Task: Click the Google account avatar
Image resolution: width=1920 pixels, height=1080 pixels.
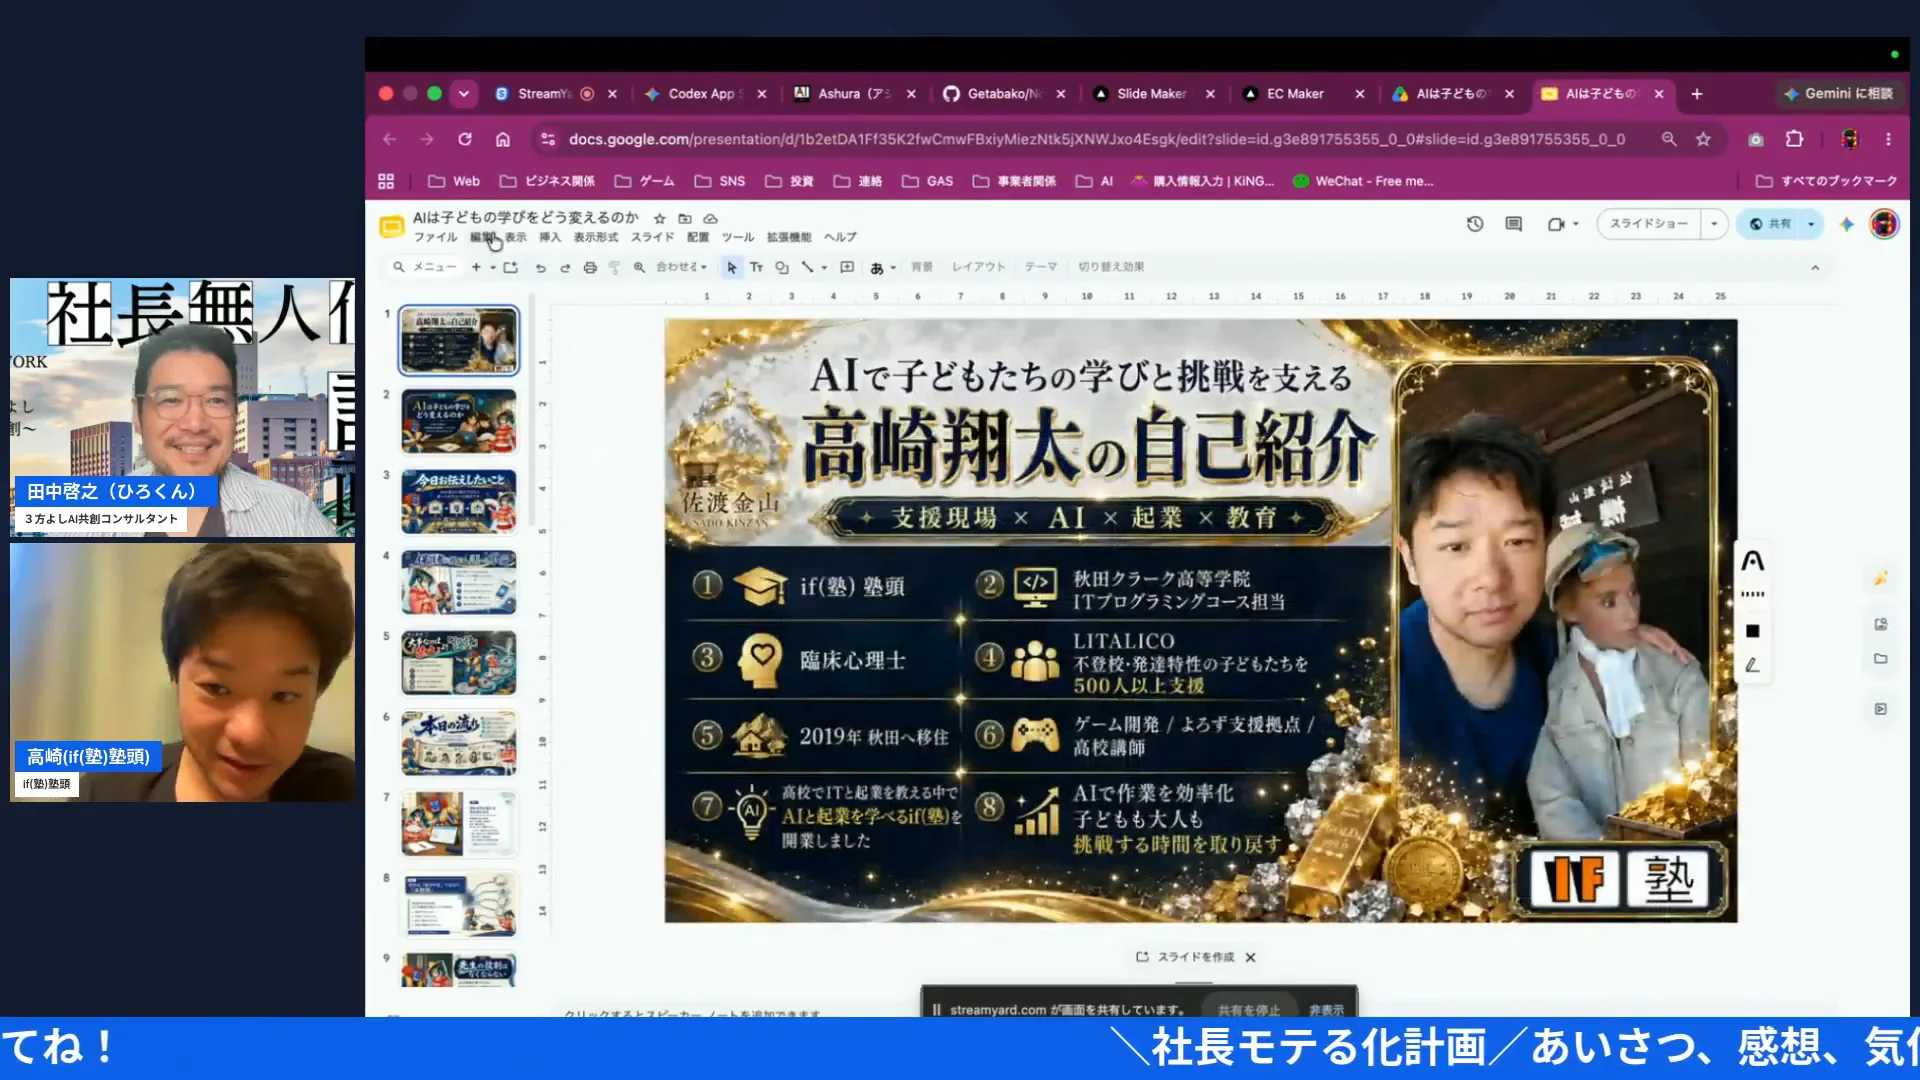Action: click(1884, 224)
